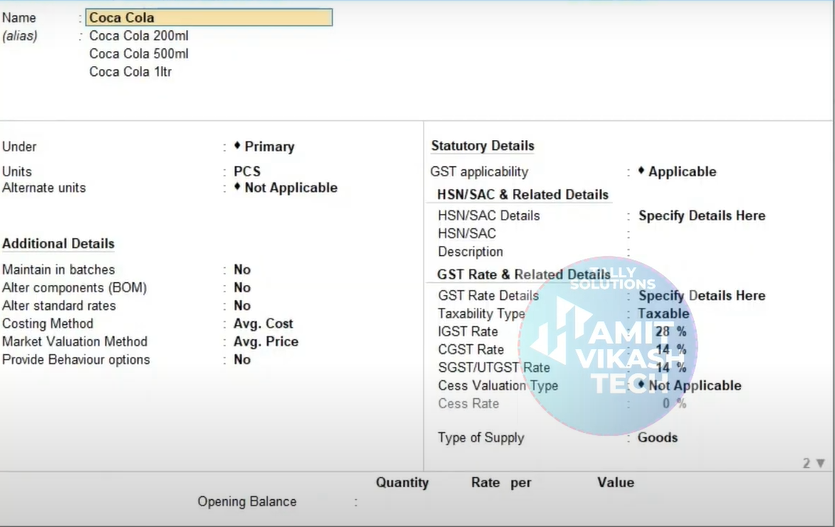This screenshot has height=527, width=835.
Task: Change the Units value PCS
Action: click(x=247, y=171)
